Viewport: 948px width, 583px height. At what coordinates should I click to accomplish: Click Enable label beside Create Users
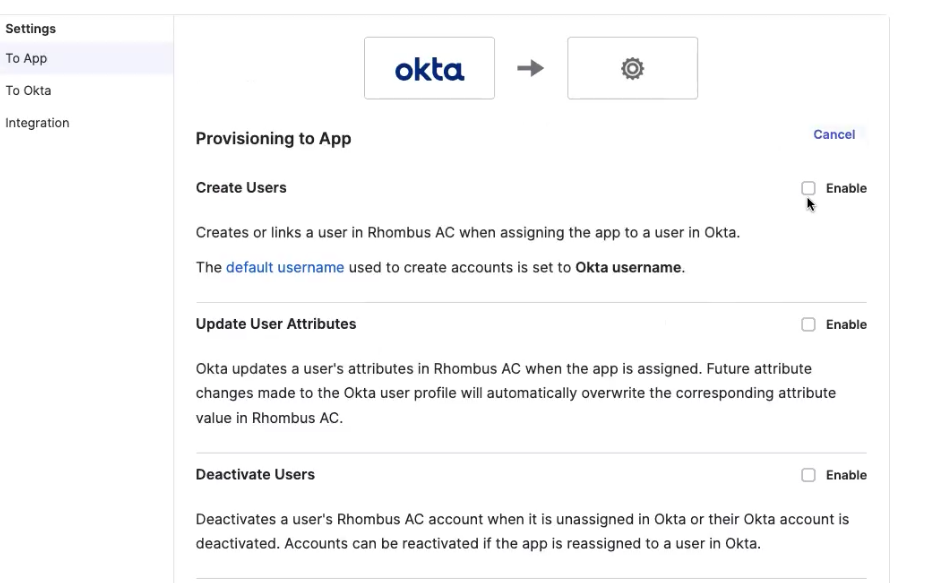point(846,188)
